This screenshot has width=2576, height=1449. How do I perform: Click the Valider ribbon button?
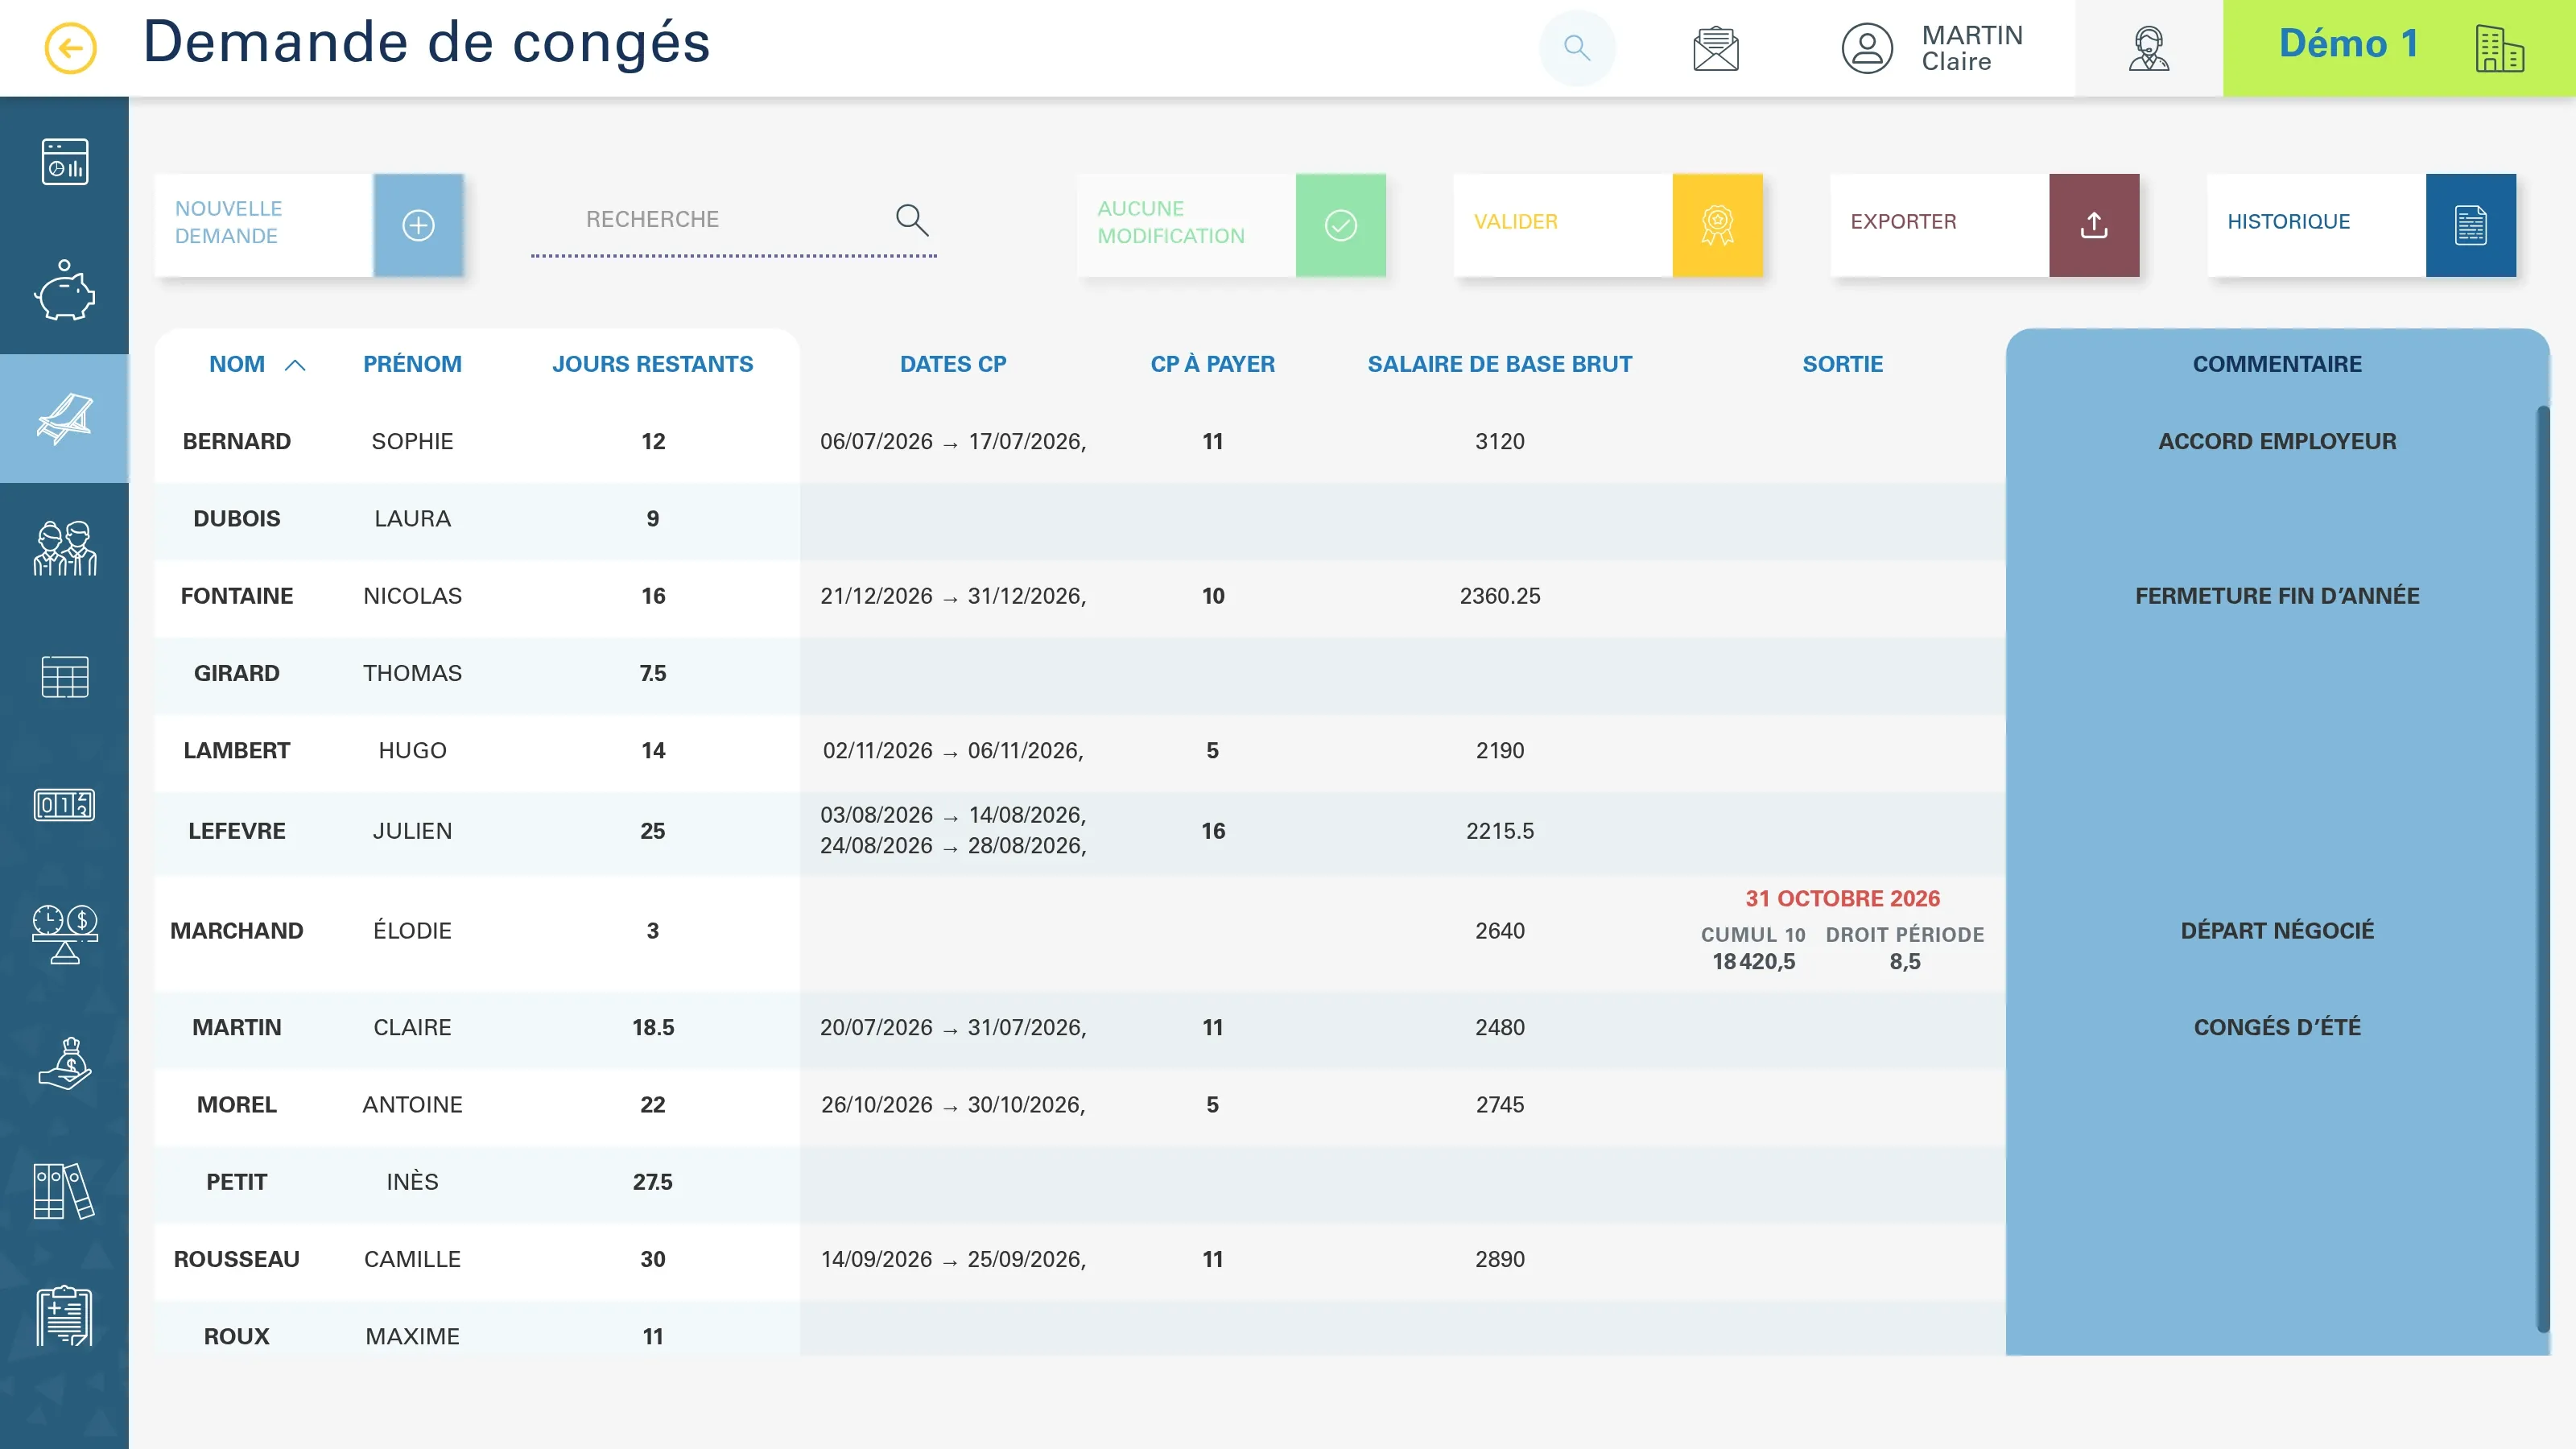pos(1718,225)
